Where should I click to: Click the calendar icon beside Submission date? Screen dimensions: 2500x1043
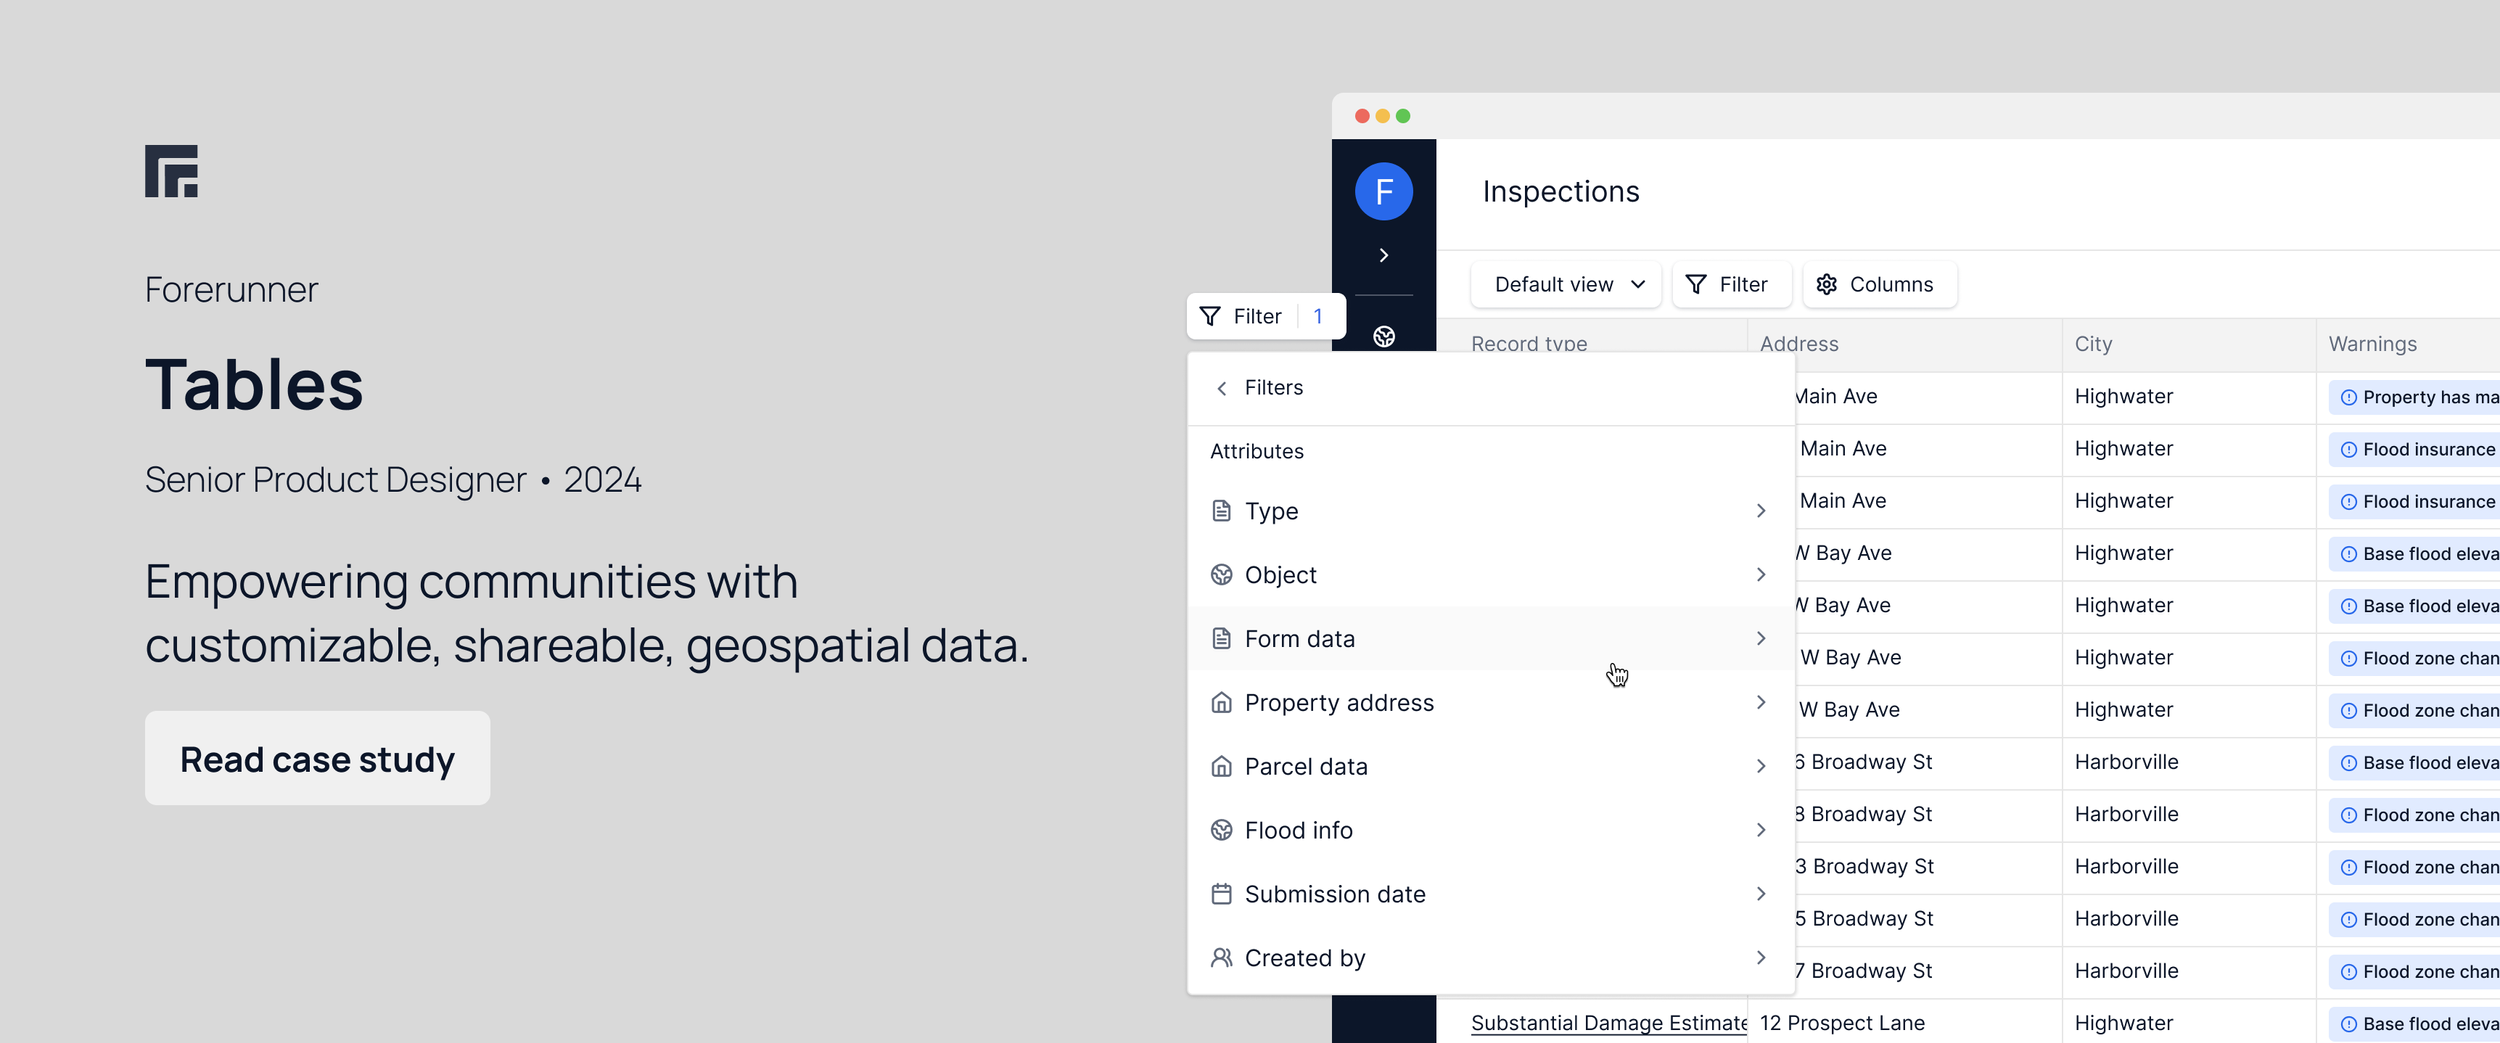click(1221, 895)
